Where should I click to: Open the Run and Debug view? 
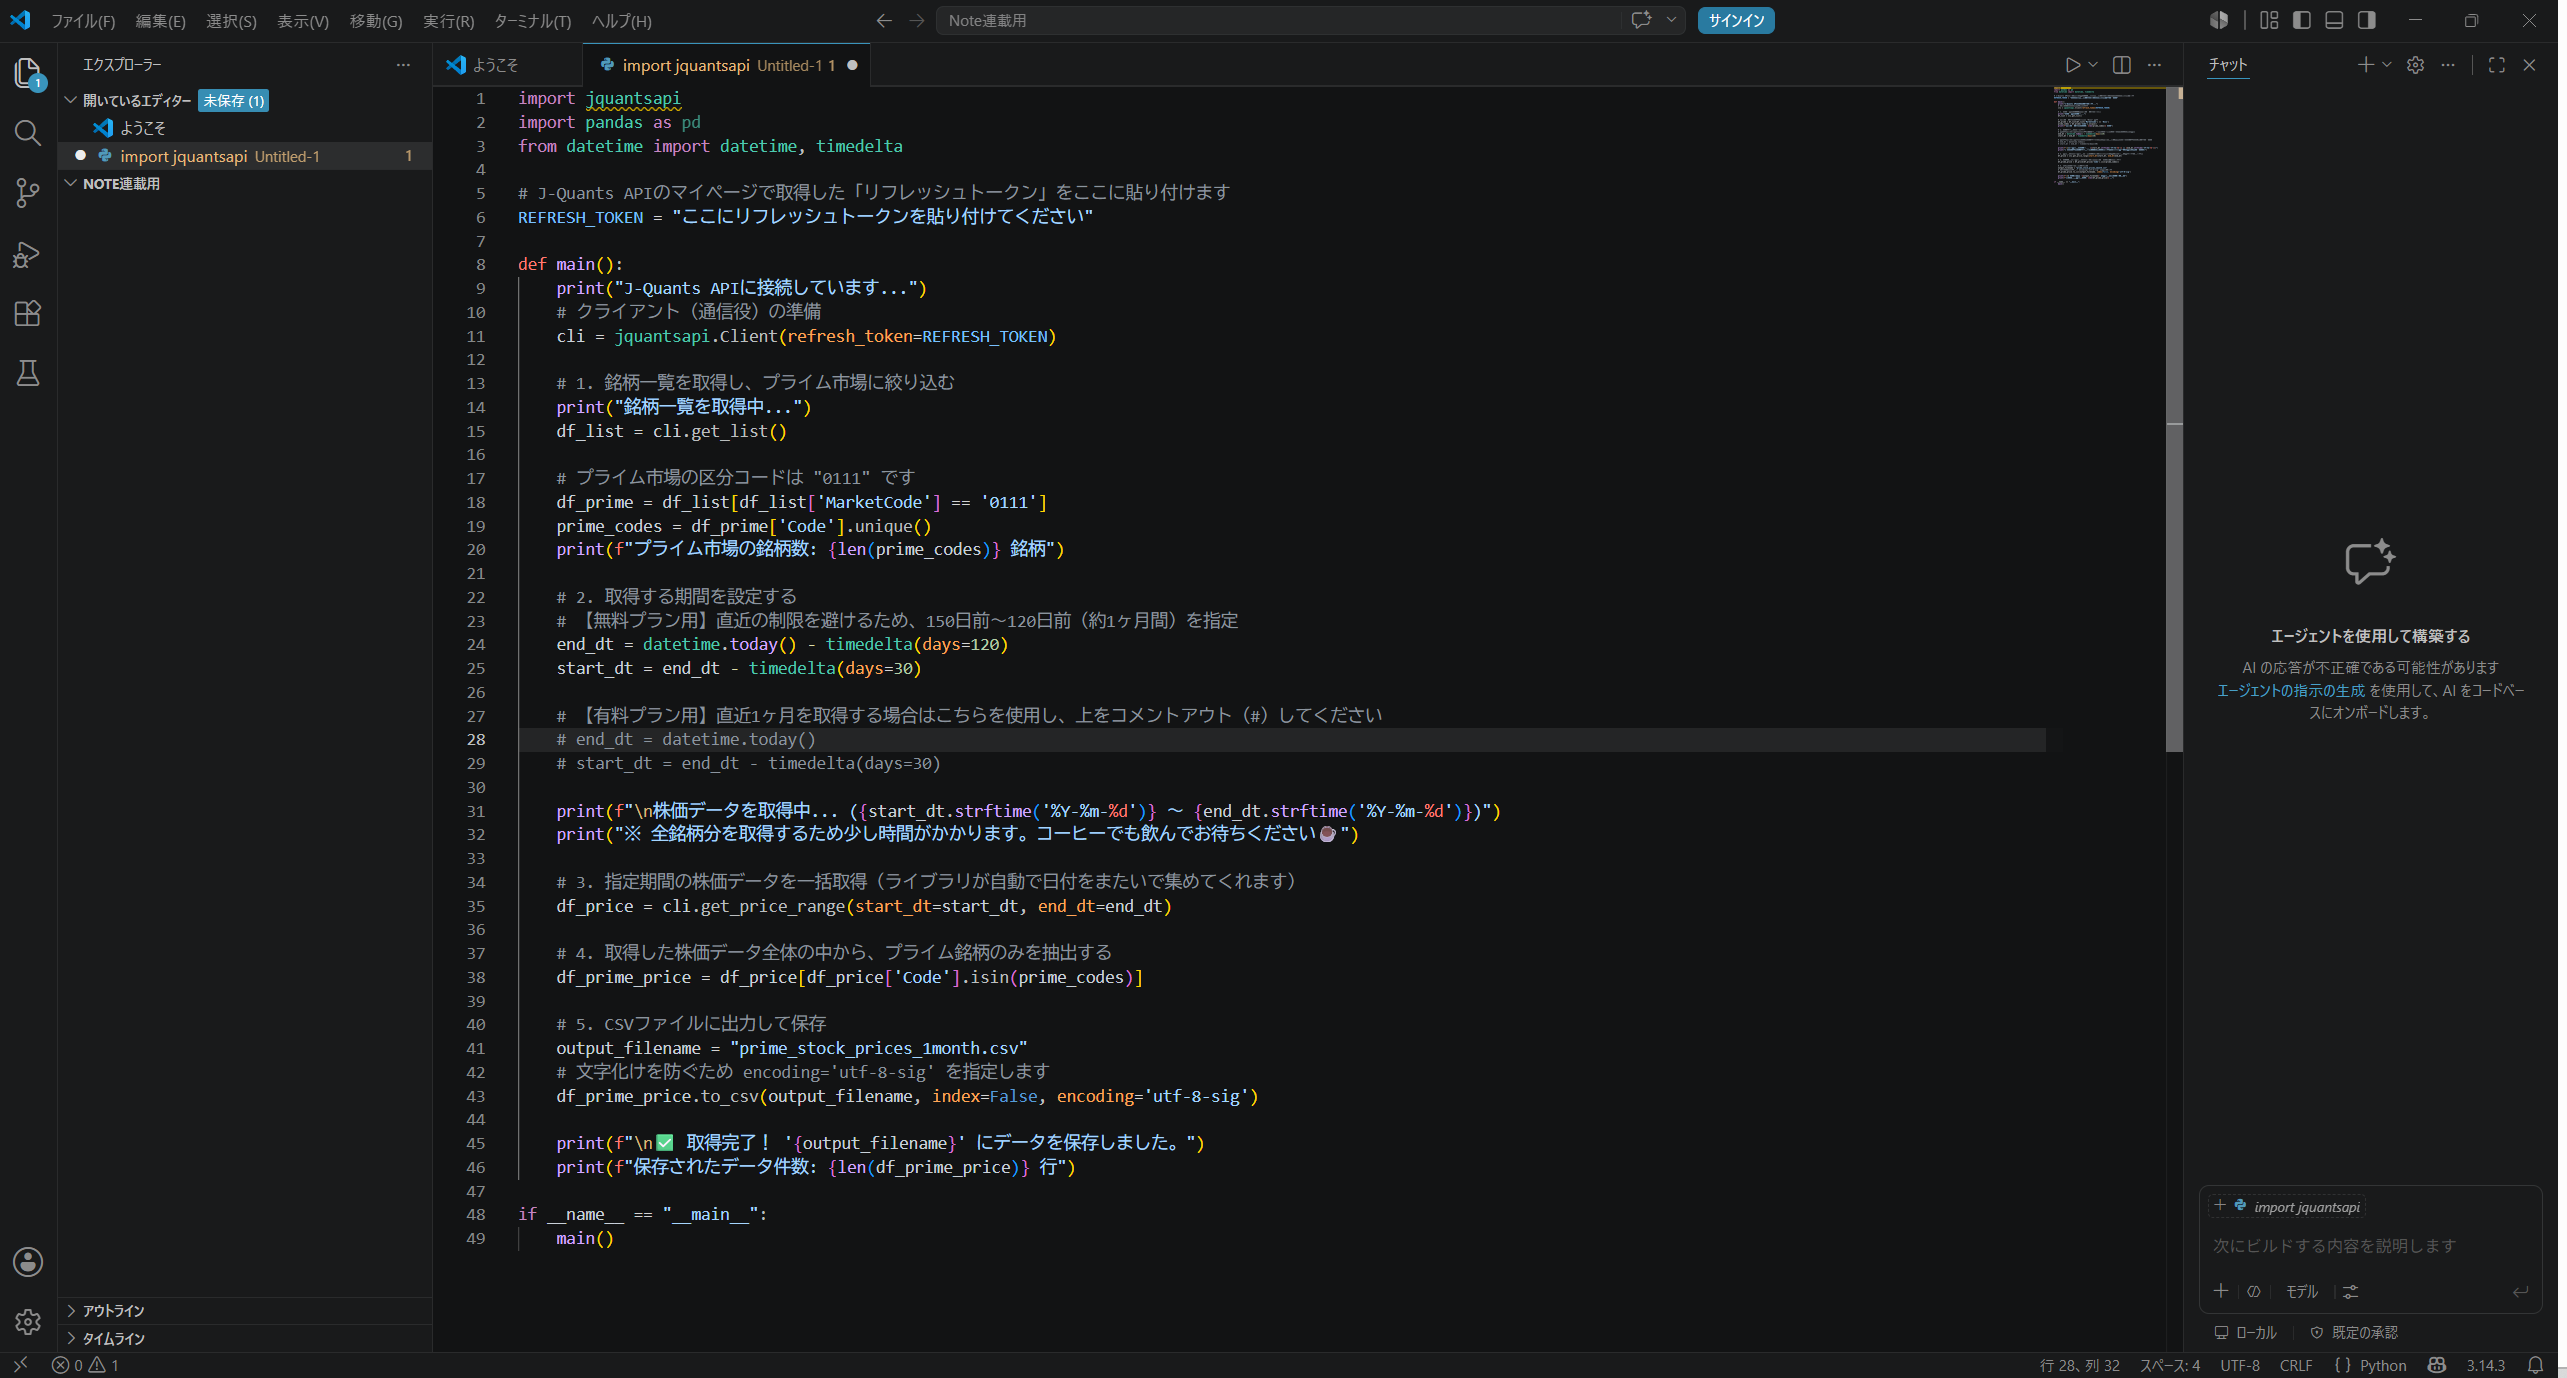28,254
